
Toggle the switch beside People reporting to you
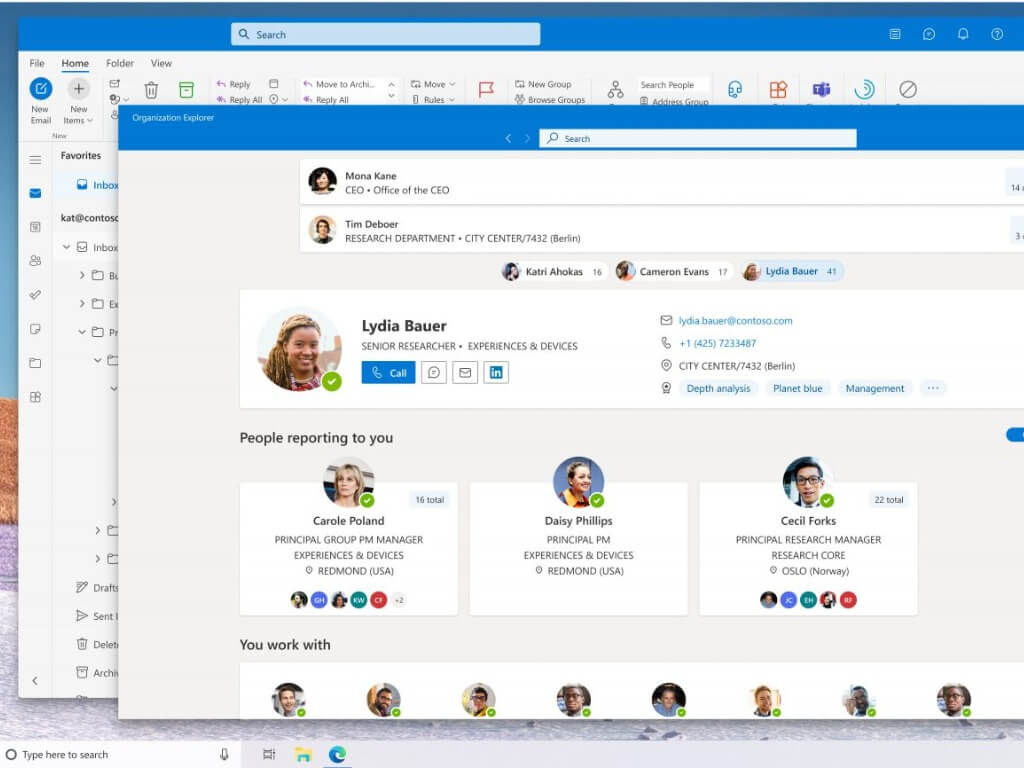coord(1015,435)
